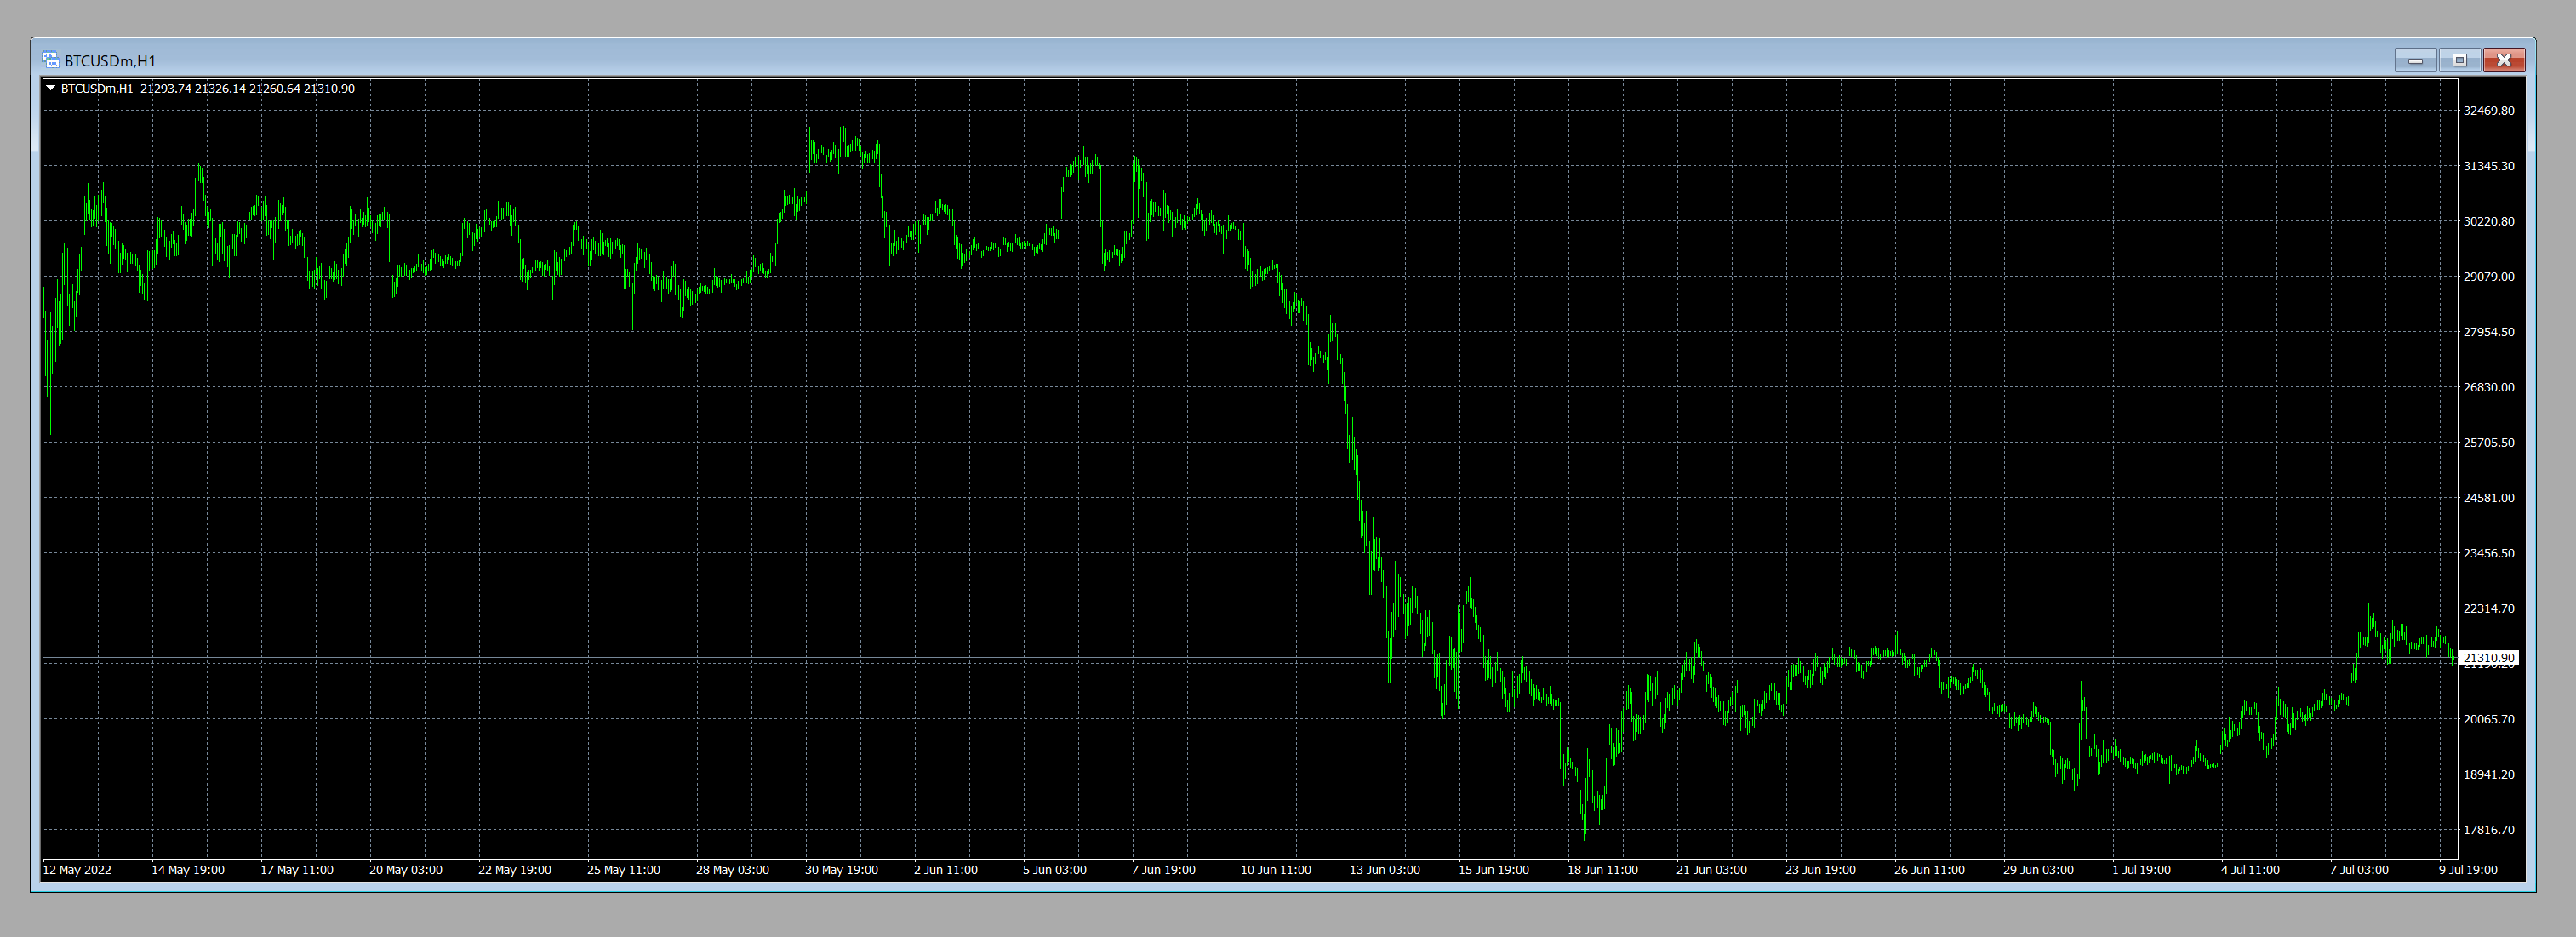
Task: Maximize the BTCUSDm,H1 chart window
Action: pos(2459,60)
